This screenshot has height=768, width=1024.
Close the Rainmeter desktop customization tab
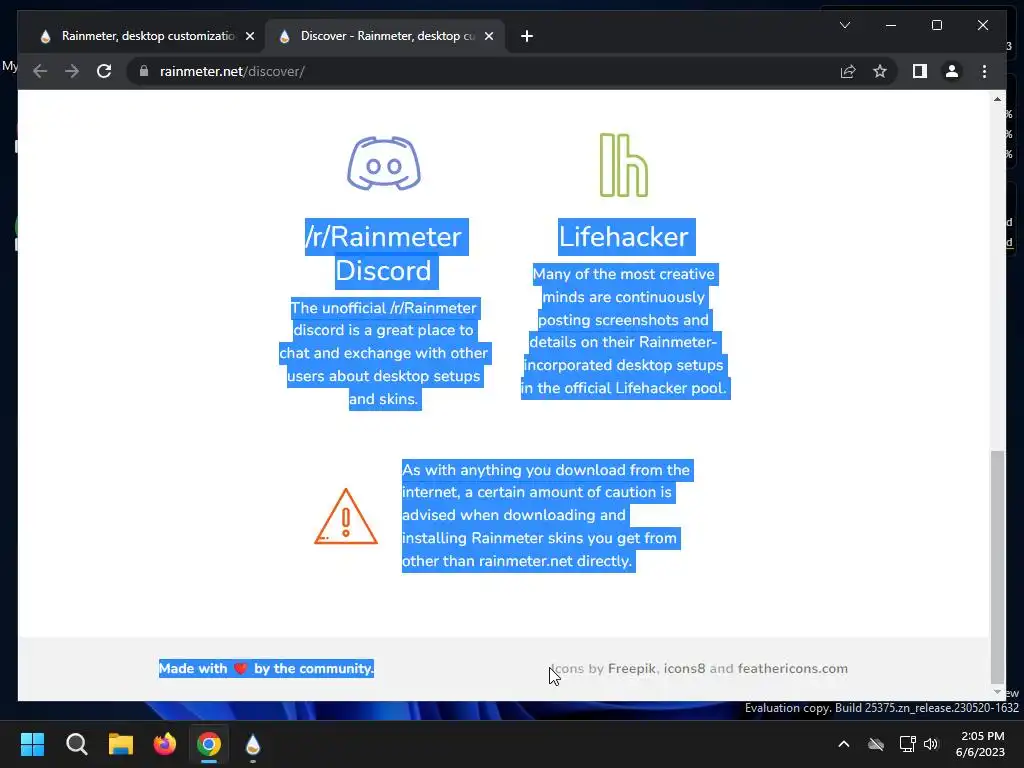(x=249, y=36)
